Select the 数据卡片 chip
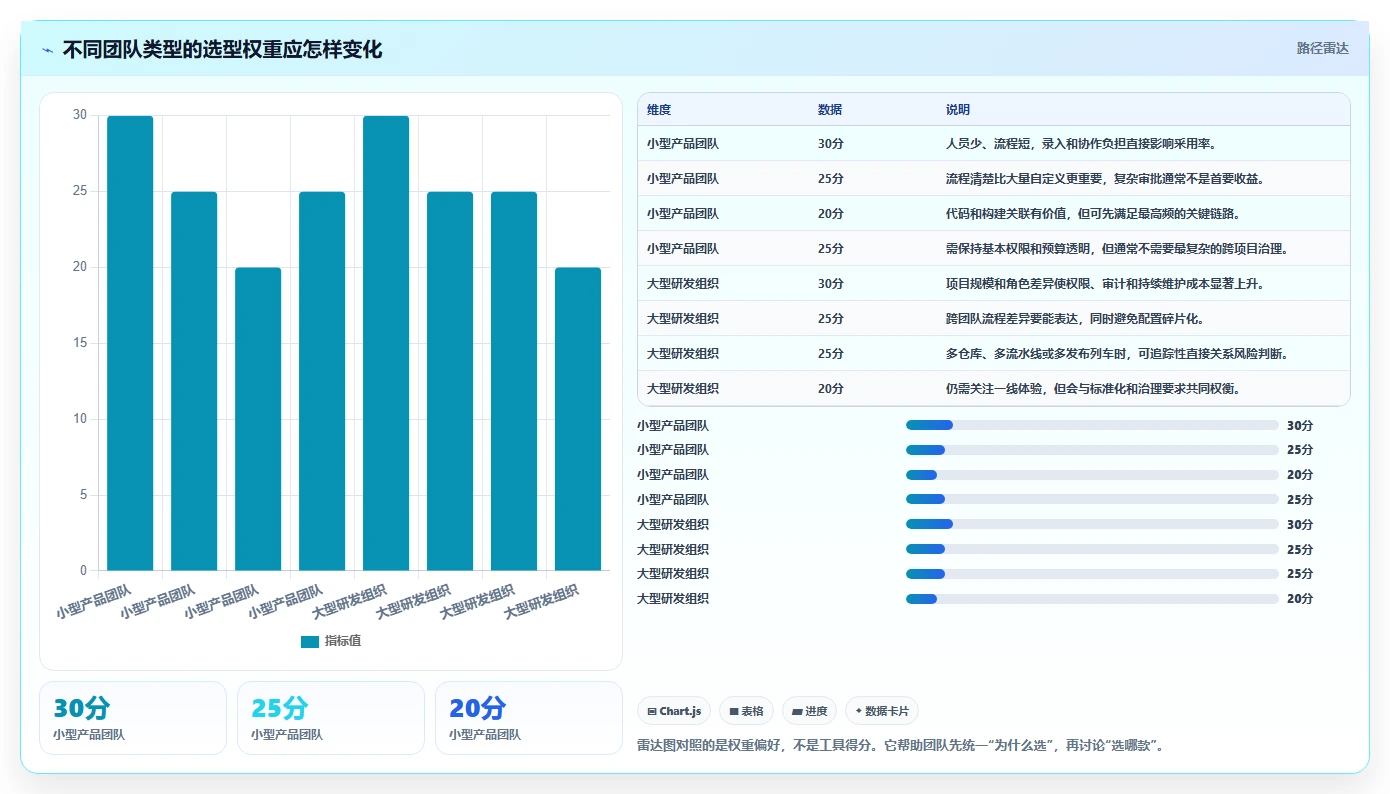Viewport: 1390px width, 794px height. tap(882, 711)
